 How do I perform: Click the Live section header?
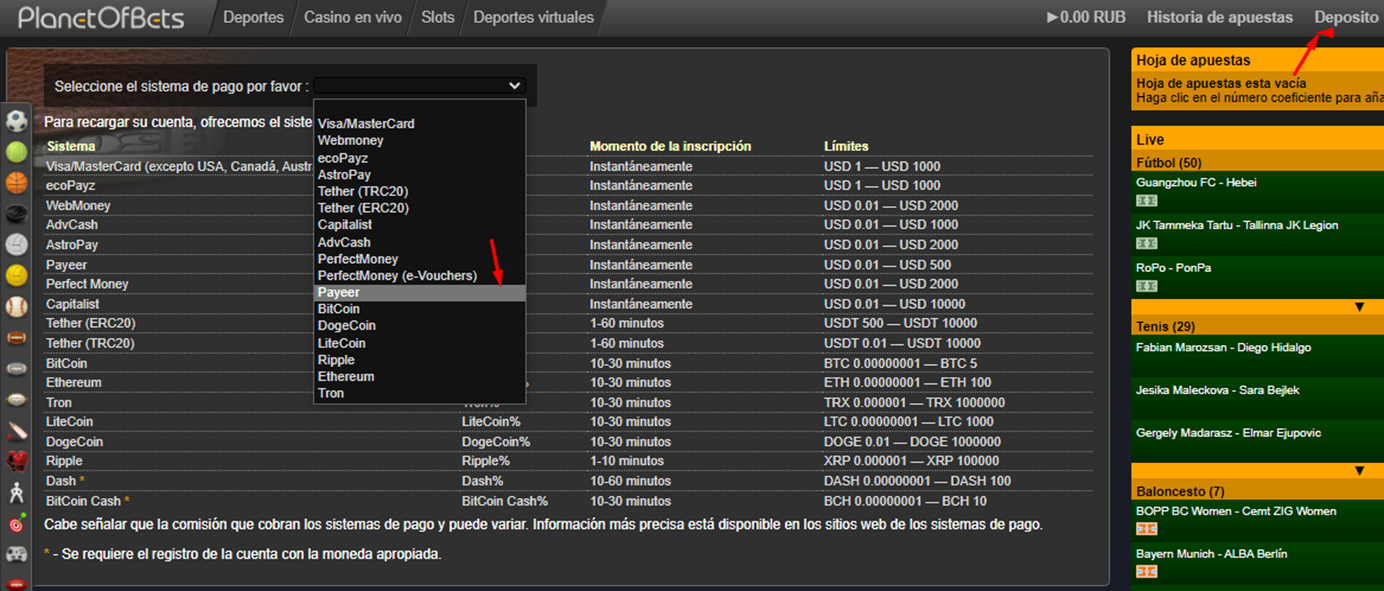pyautogui.click(x=1256, y=140)
